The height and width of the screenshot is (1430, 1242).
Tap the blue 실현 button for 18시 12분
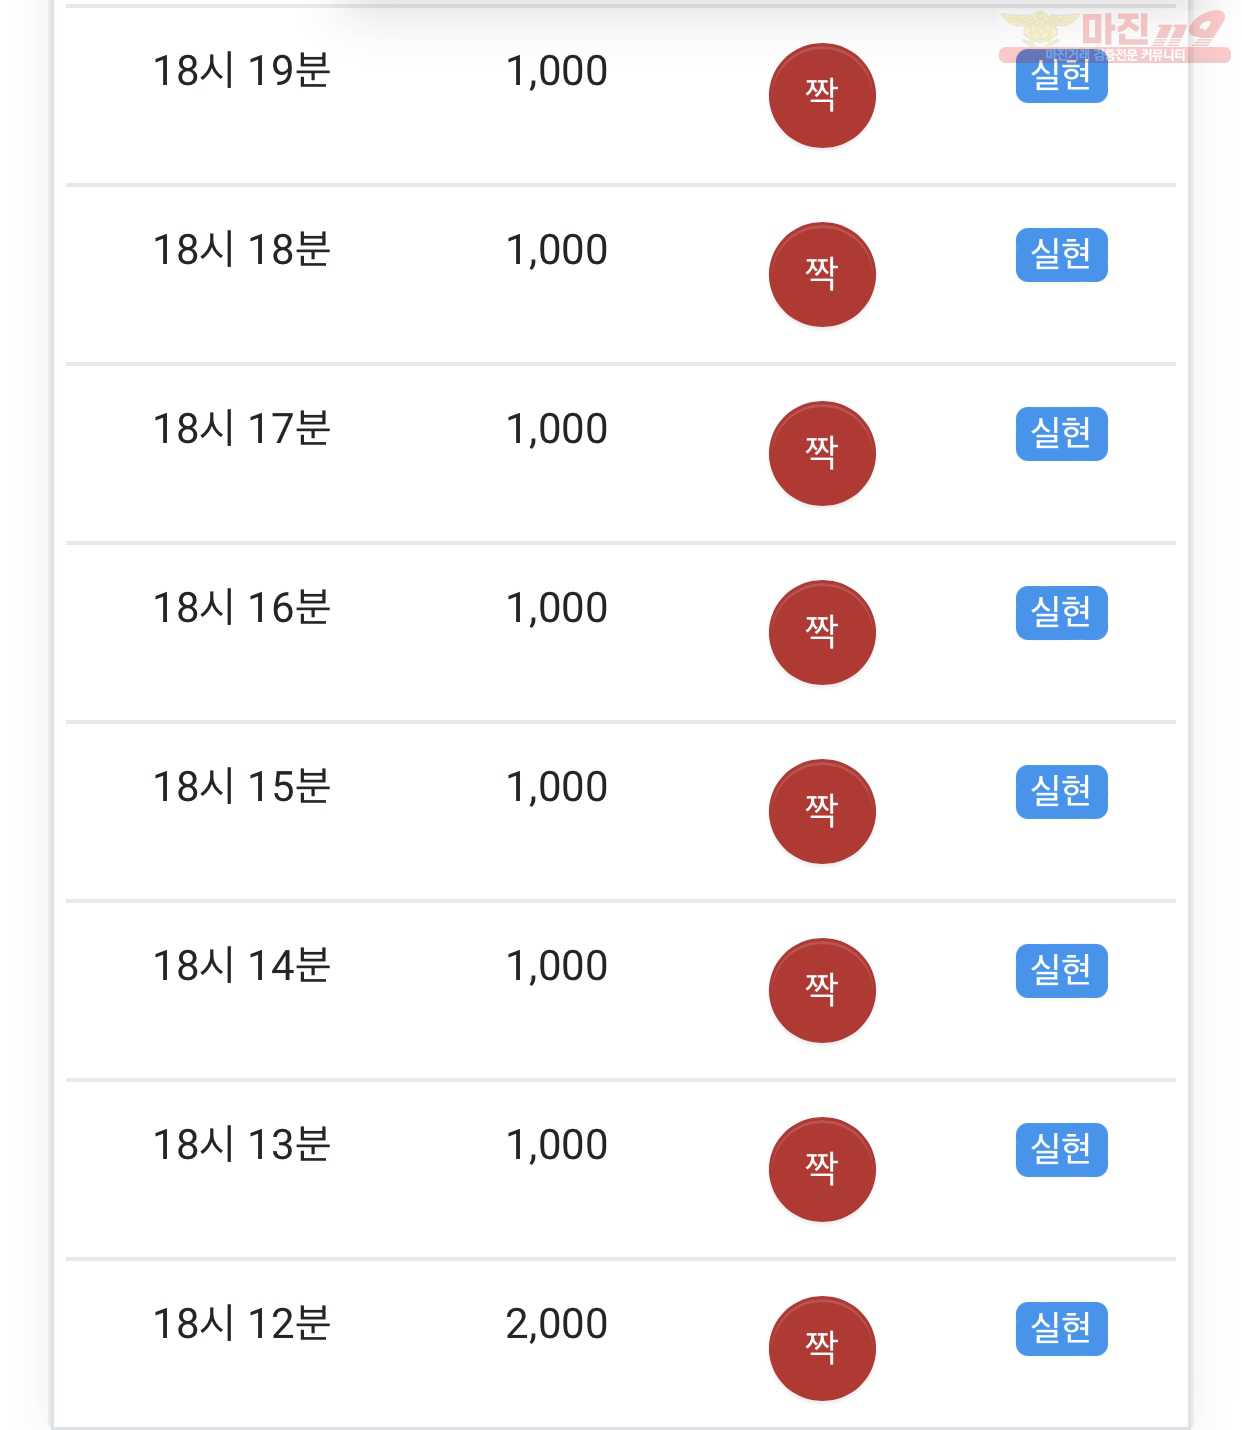coord(1062,1328)
